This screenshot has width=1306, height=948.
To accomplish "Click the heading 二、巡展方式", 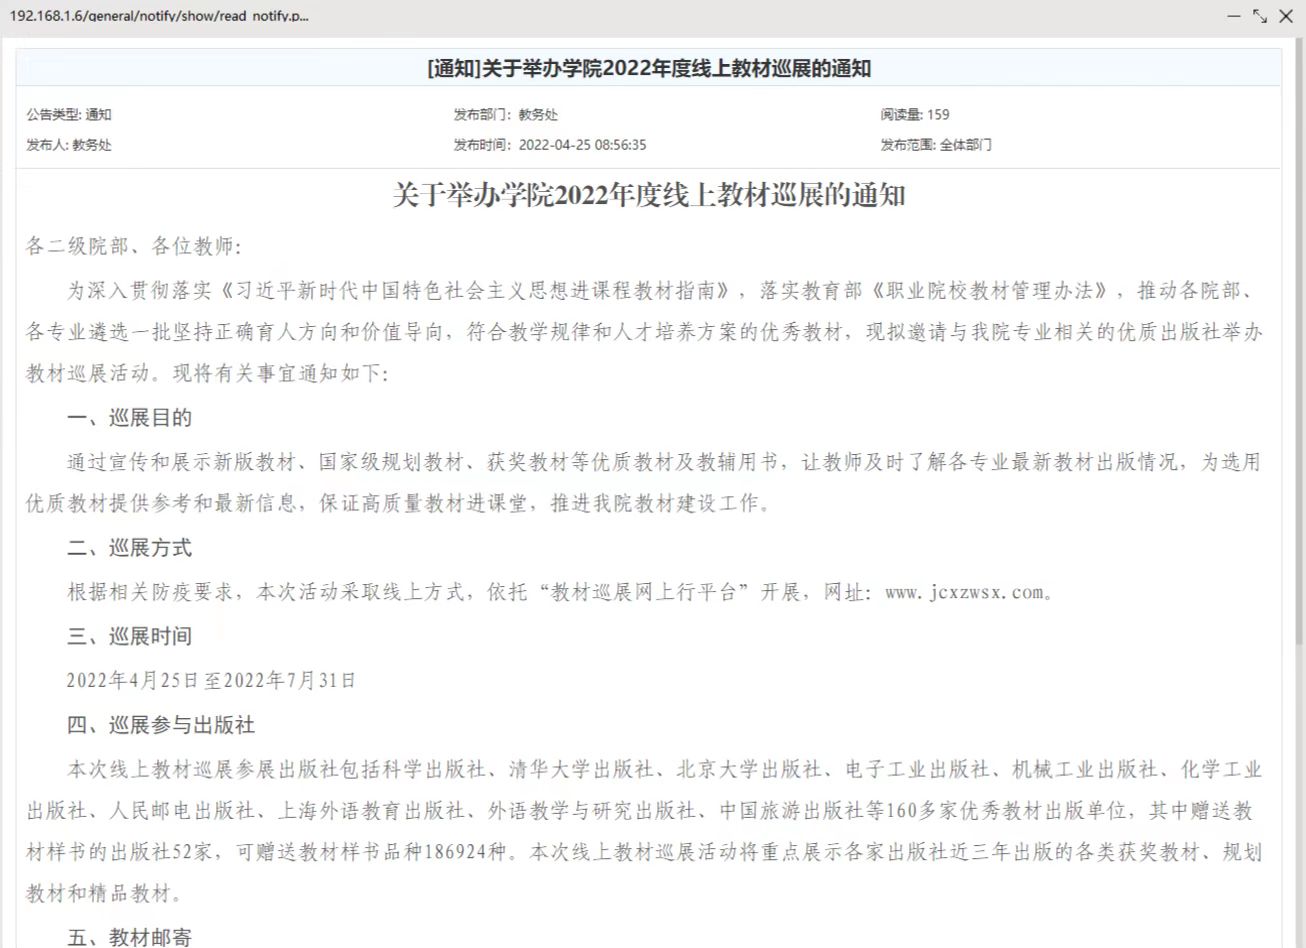I will pyautogui.click(x=129, y=548).
